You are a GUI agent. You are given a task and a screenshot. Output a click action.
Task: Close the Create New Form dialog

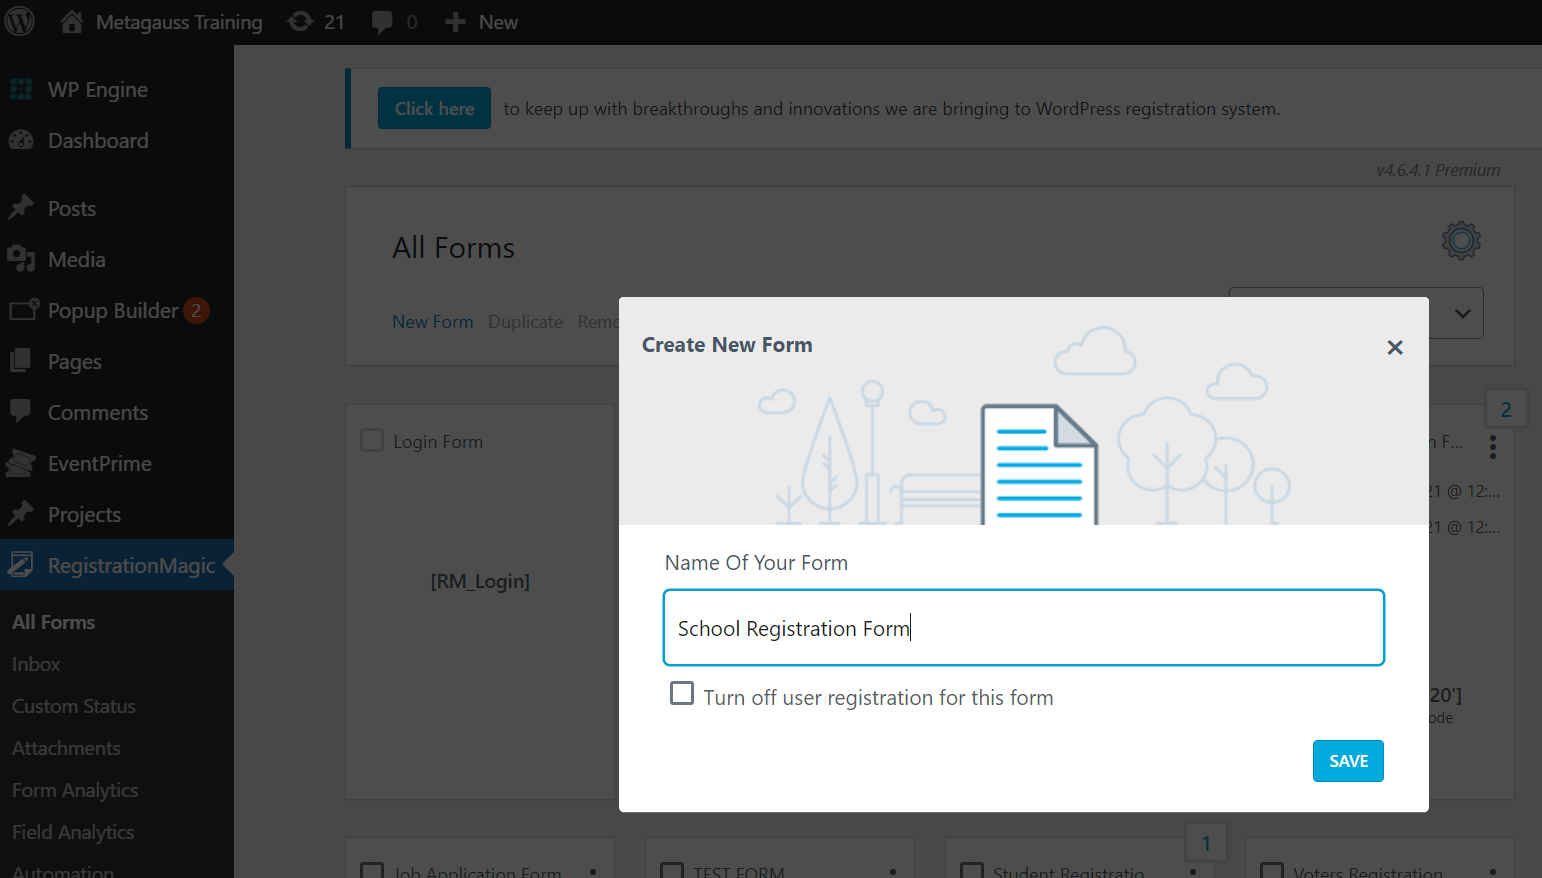click(x=1395, y=347)
